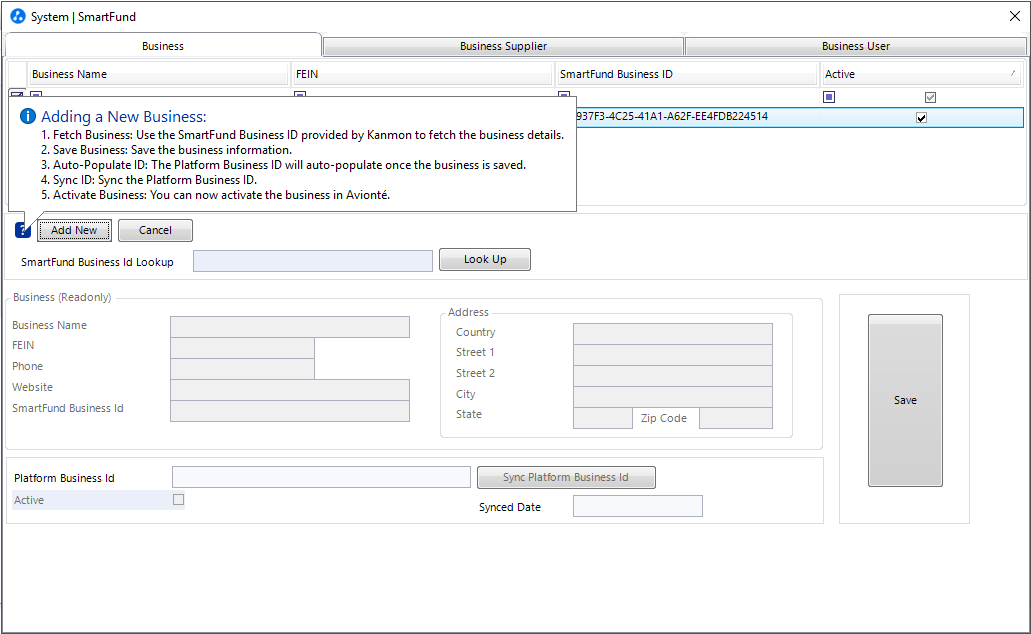Click the large Save button

tap(905, 400)
